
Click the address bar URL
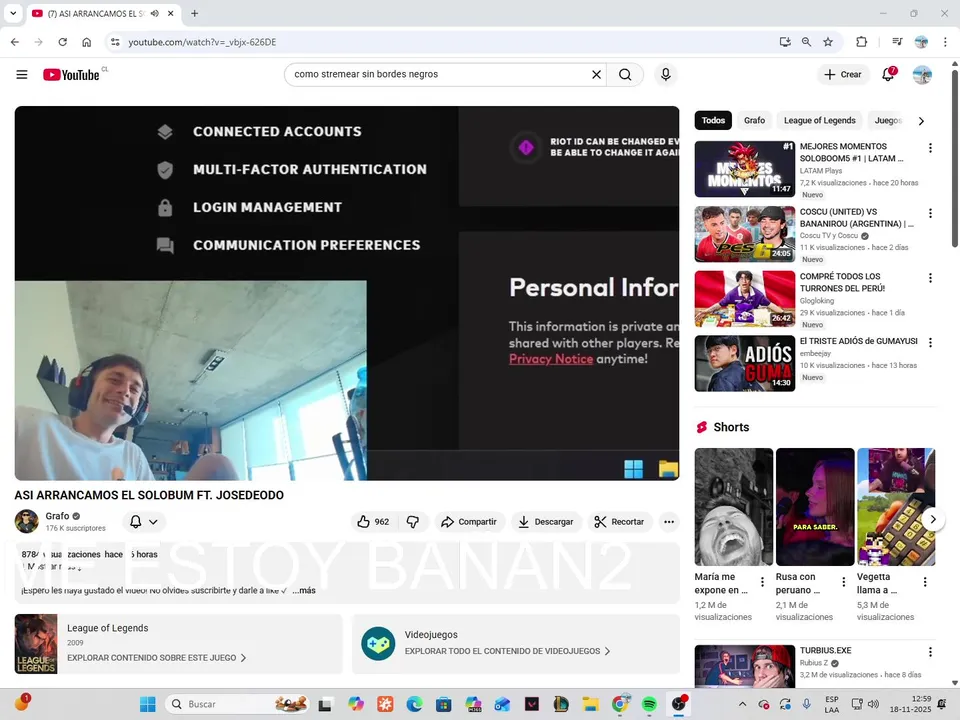coord(202,42)
